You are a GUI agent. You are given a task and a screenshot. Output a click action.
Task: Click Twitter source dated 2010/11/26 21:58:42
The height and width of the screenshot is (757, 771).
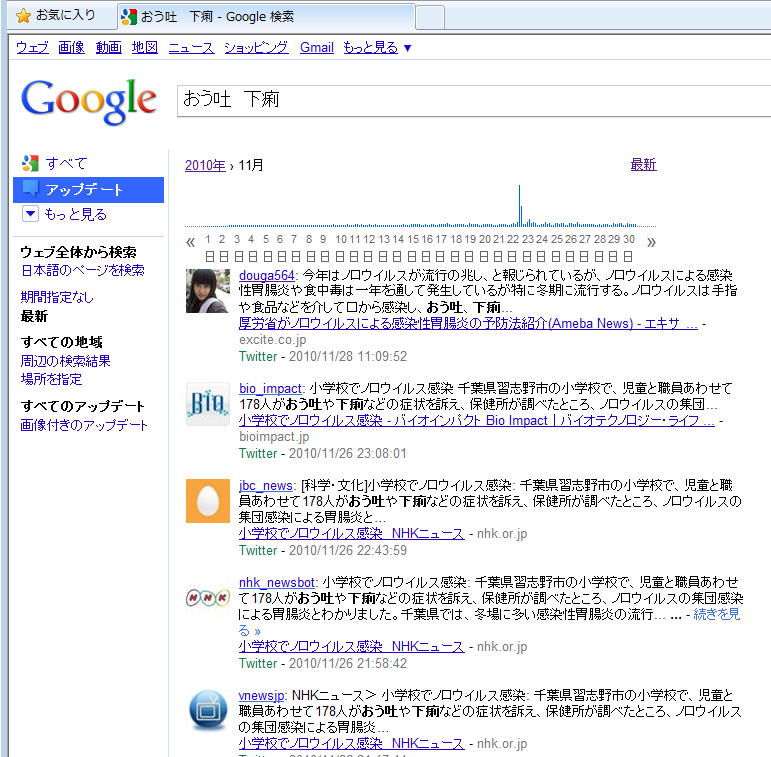258,663
